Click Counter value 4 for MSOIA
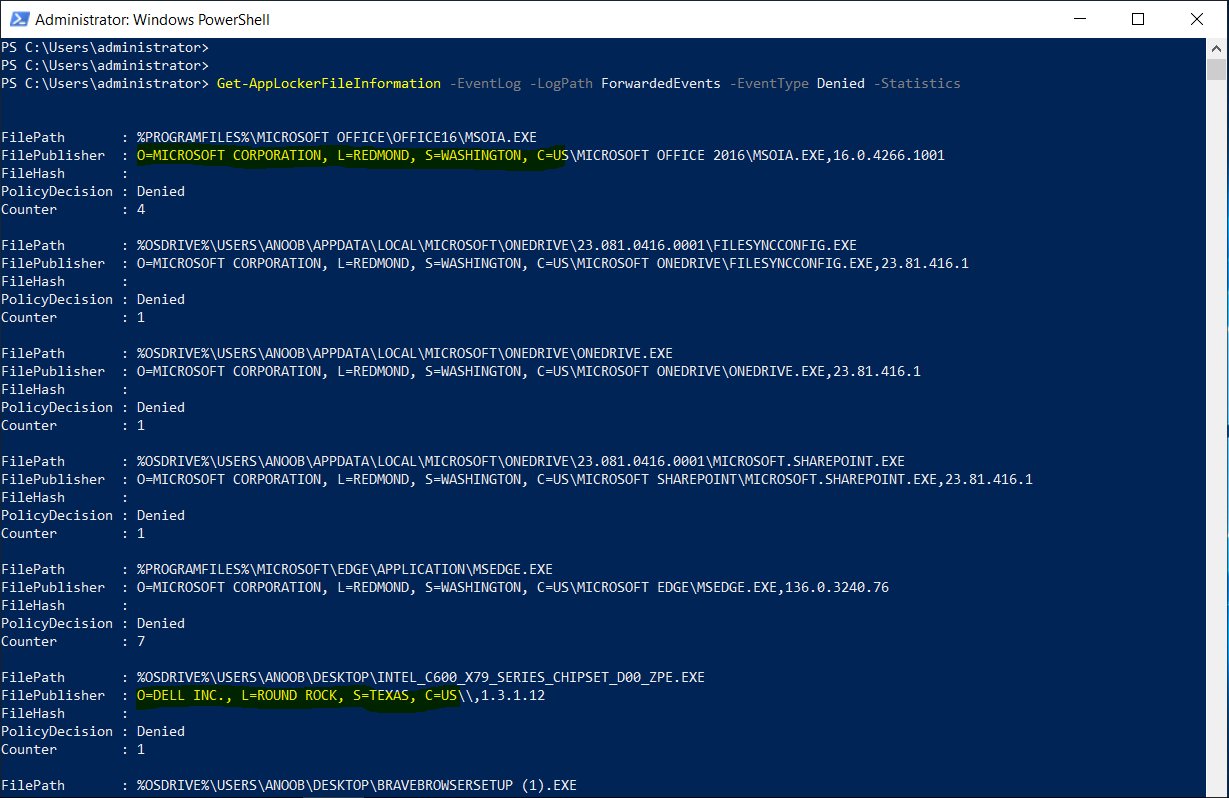This screenshot has height=798, width=1229. click(141, 209)
